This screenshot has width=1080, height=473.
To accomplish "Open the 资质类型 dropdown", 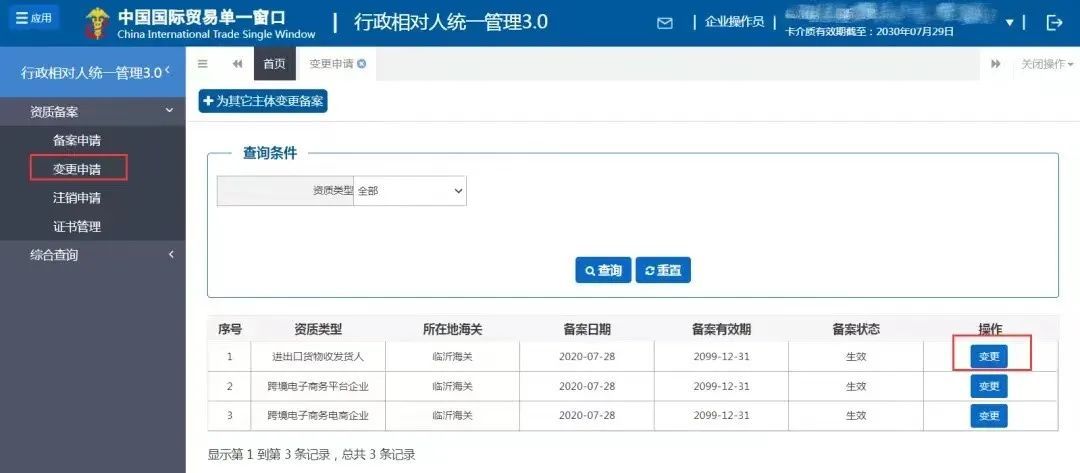I will tap(410, 191).
